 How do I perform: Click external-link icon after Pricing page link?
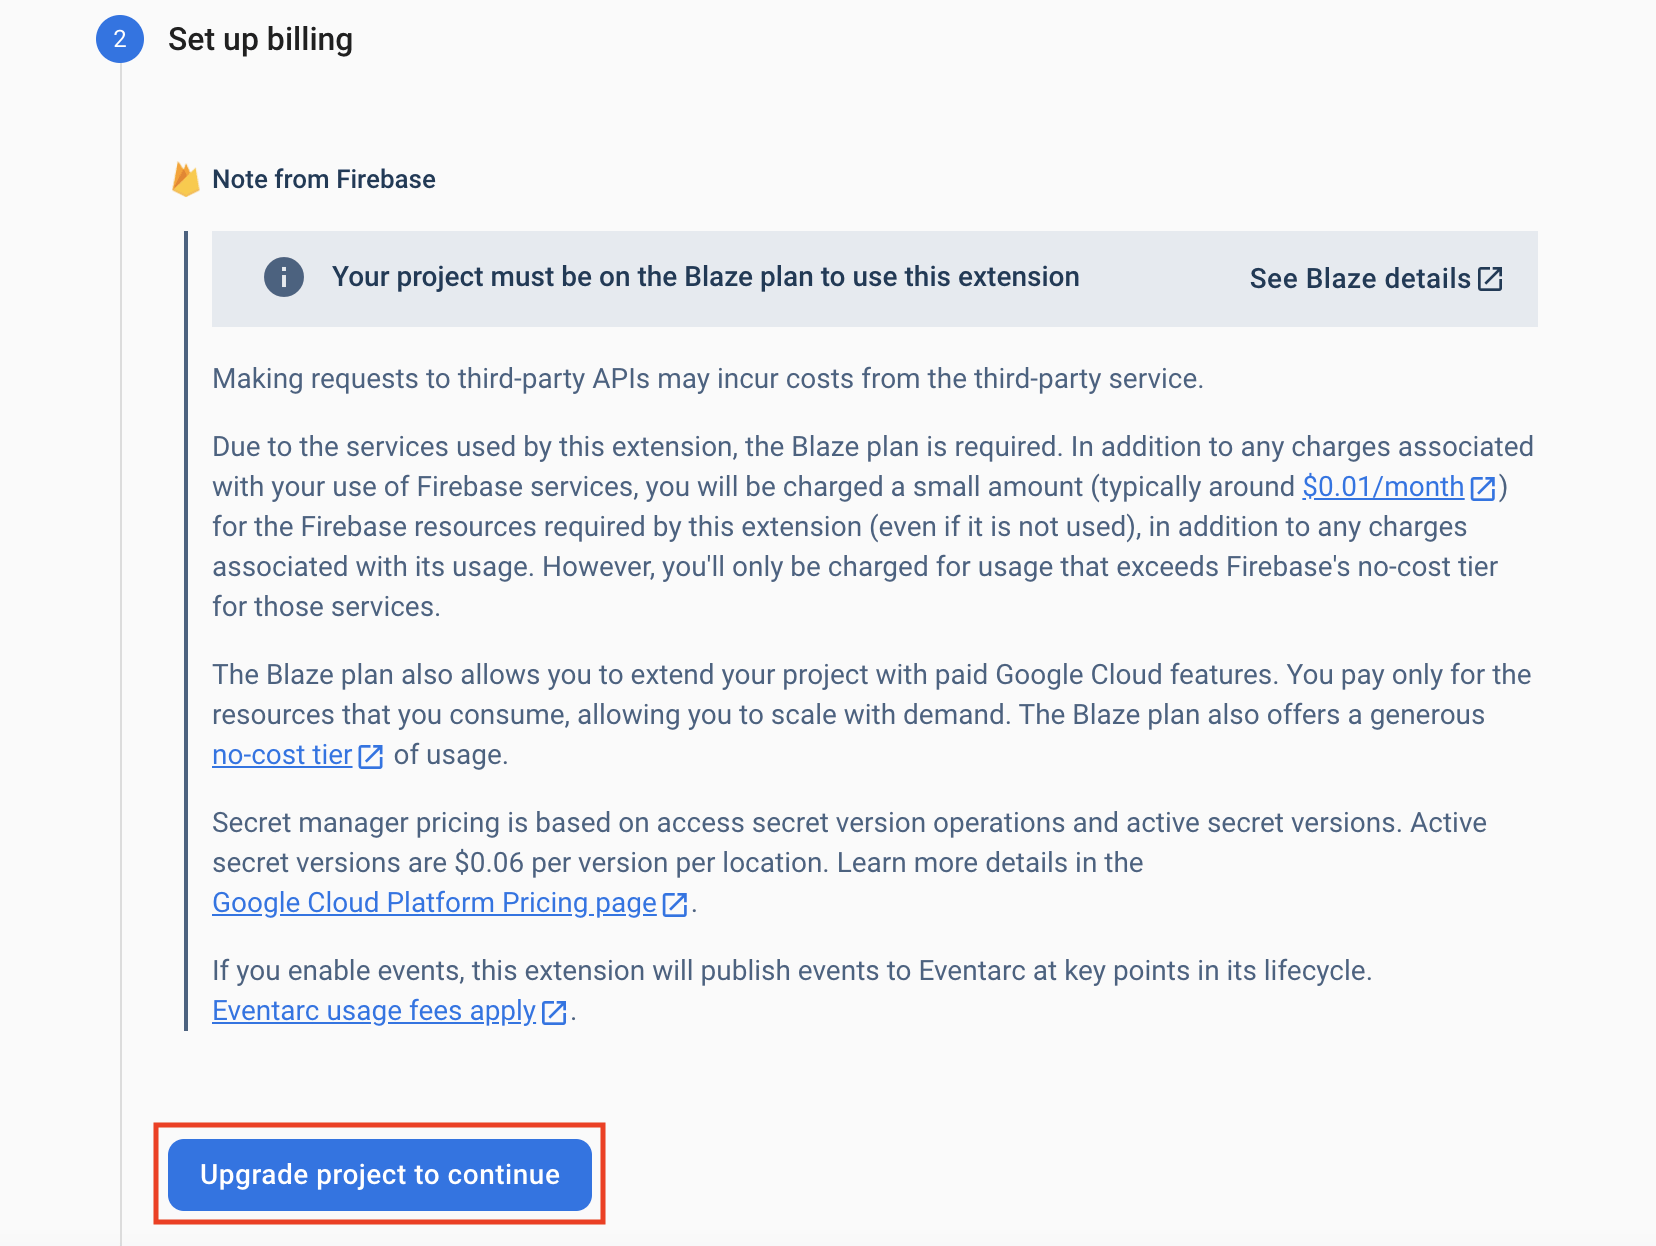click(676, 904)
